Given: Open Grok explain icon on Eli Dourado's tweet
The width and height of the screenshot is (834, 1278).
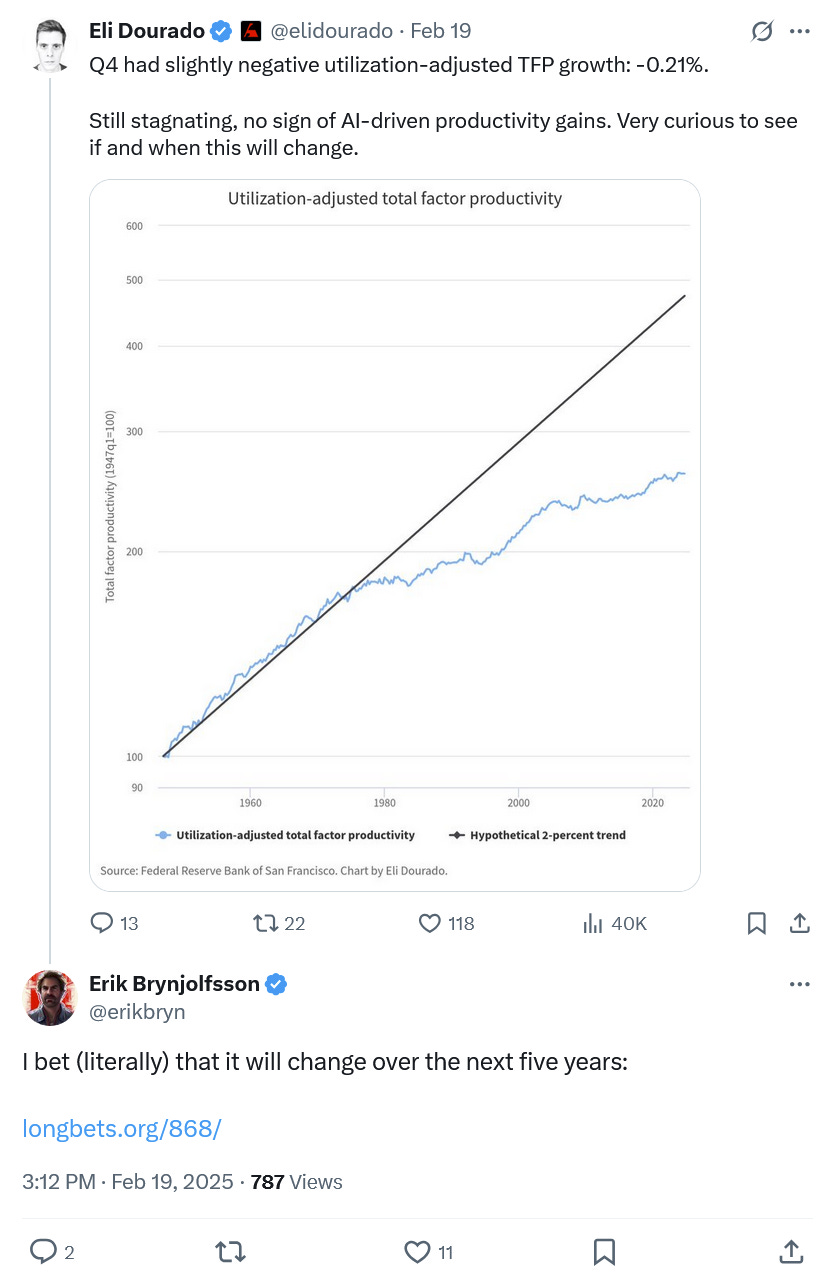Looking at the screenshot, I should pyautogui.click(x=762, y=32).
